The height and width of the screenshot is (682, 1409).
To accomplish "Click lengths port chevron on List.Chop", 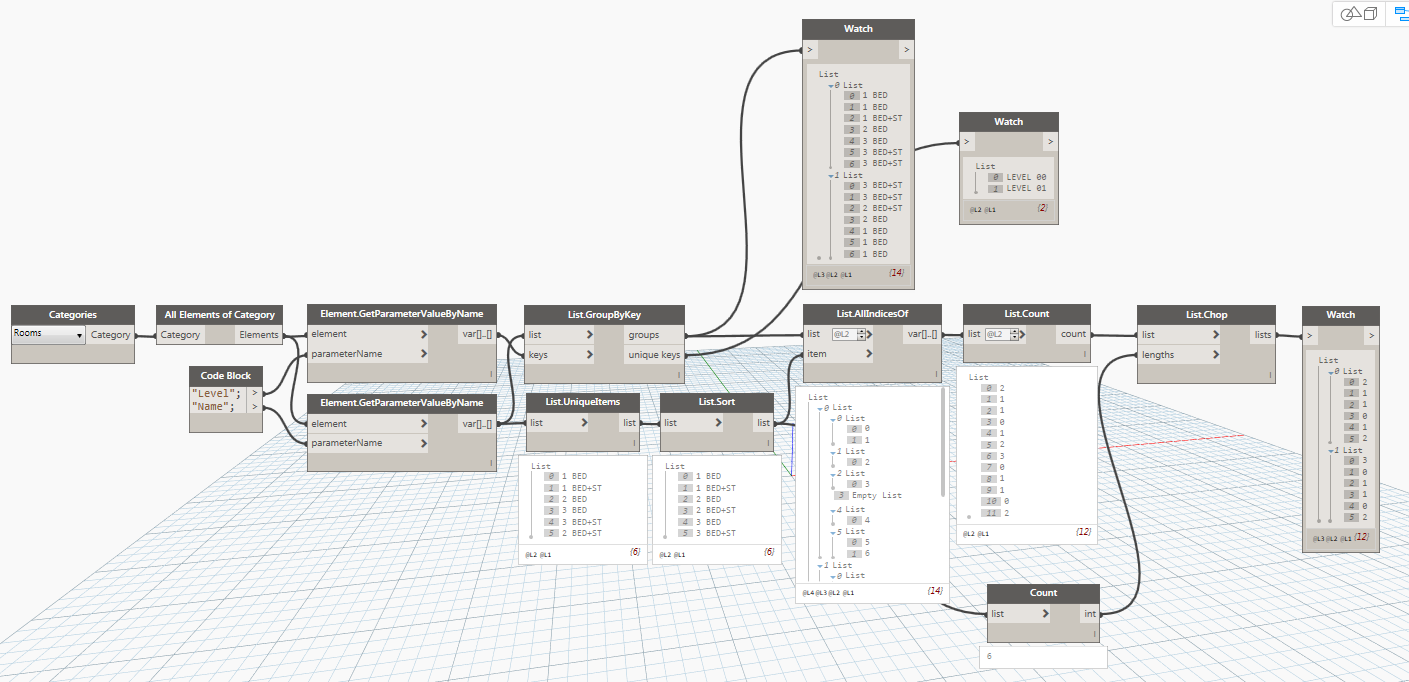I will (x=1215, y=355).
